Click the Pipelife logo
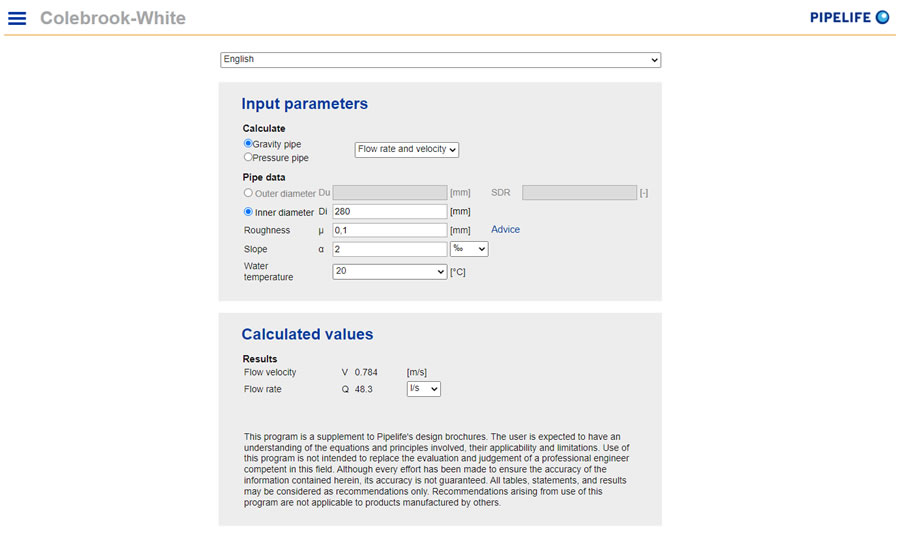This screenshot has height=539, width=900. pyautogui.click(x=849, y=17)
